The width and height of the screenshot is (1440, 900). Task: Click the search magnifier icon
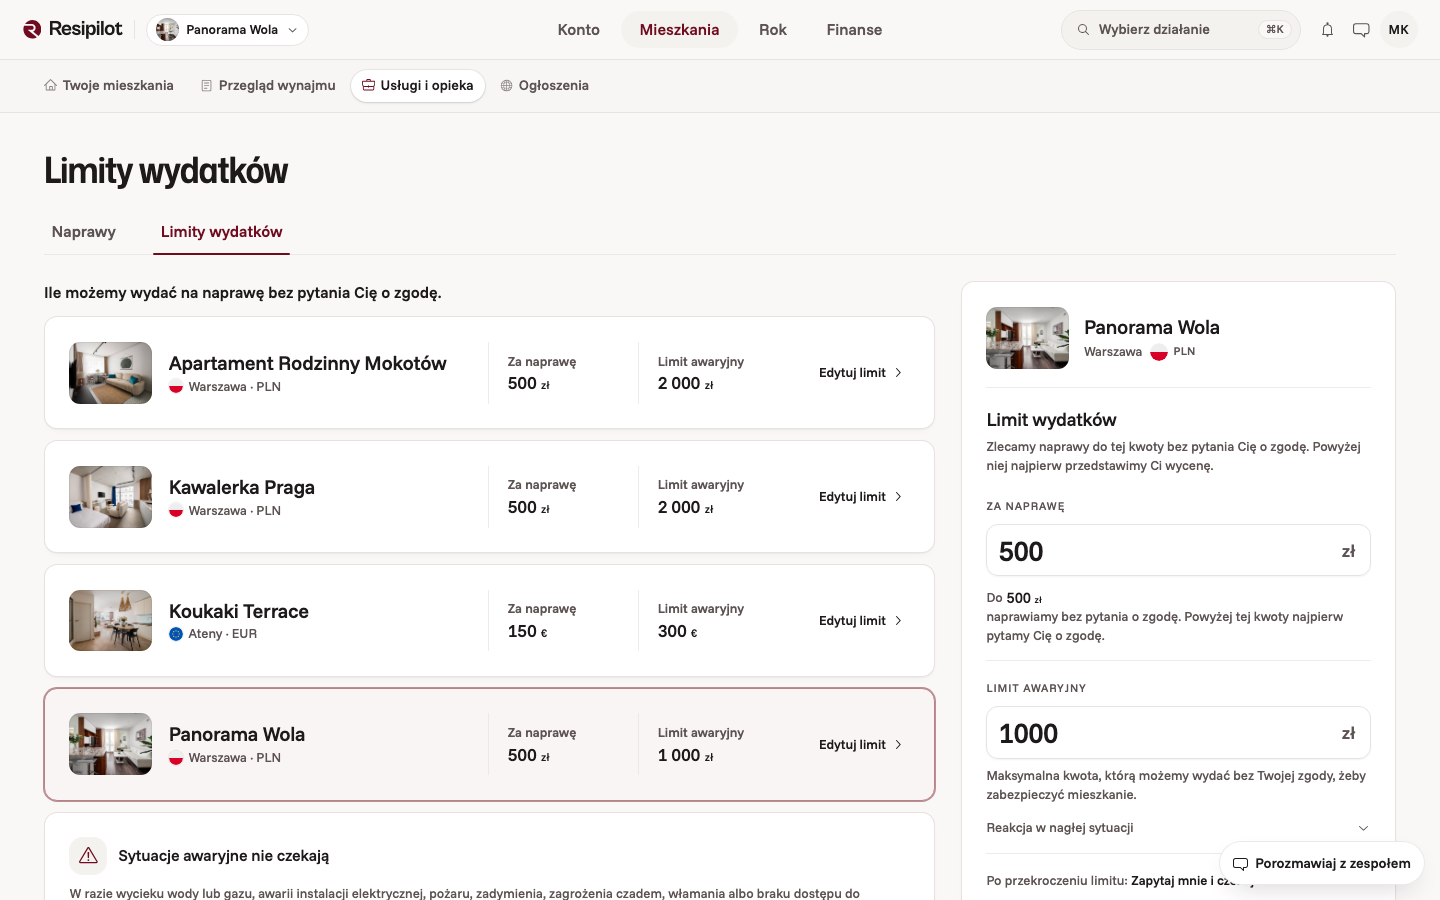(1083, 30)
